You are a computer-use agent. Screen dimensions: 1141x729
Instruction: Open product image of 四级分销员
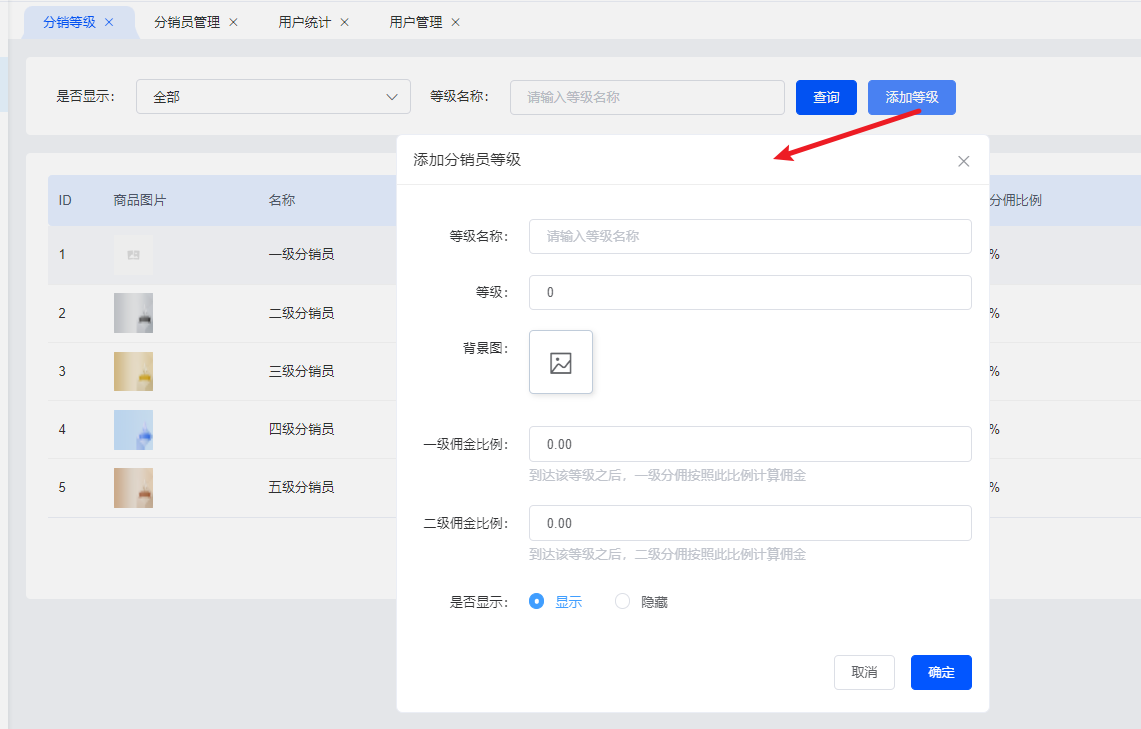tap(133, 429)
